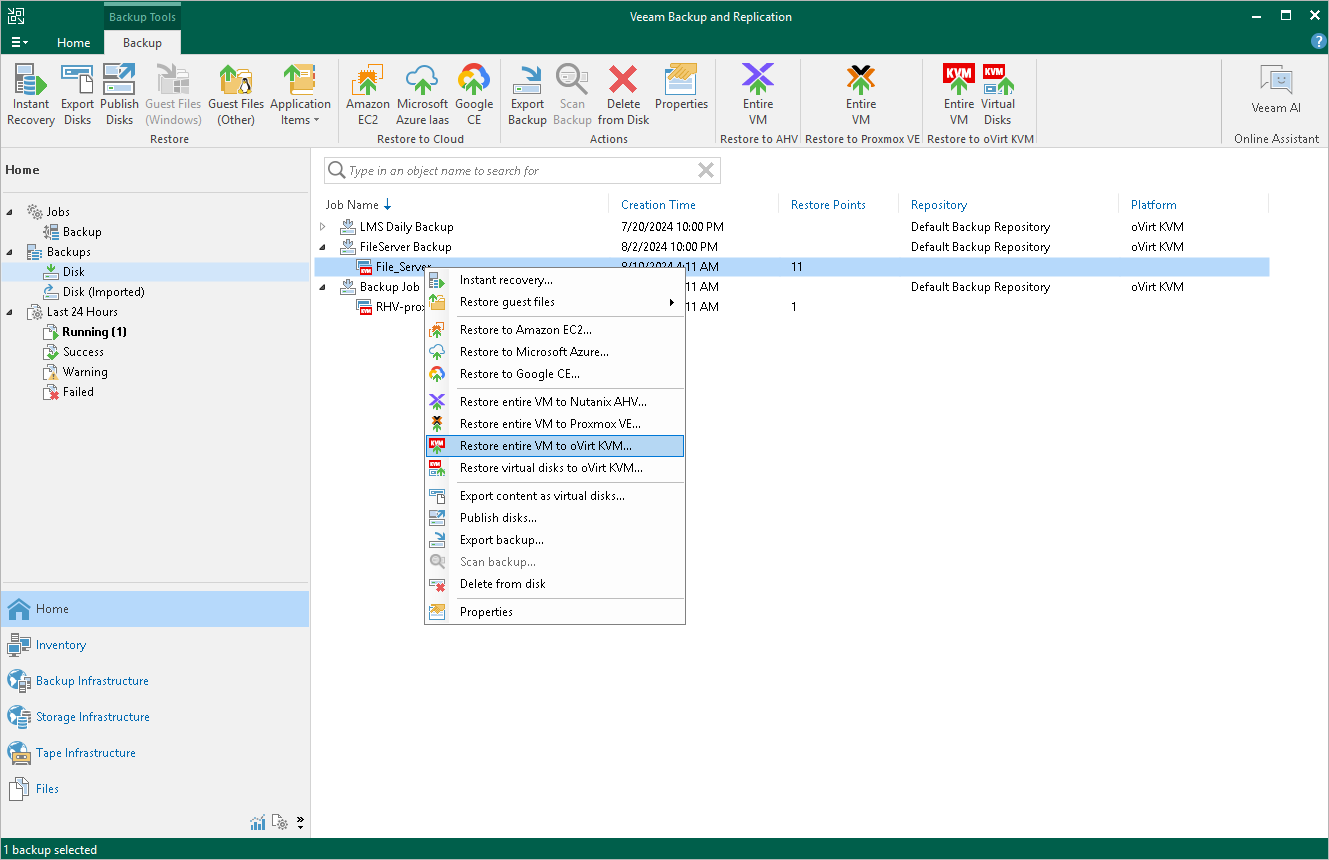The height and width of the screenshot is (860, 1329).
Task: Choose Delete from disk menu item
Action: coord(555,584)
